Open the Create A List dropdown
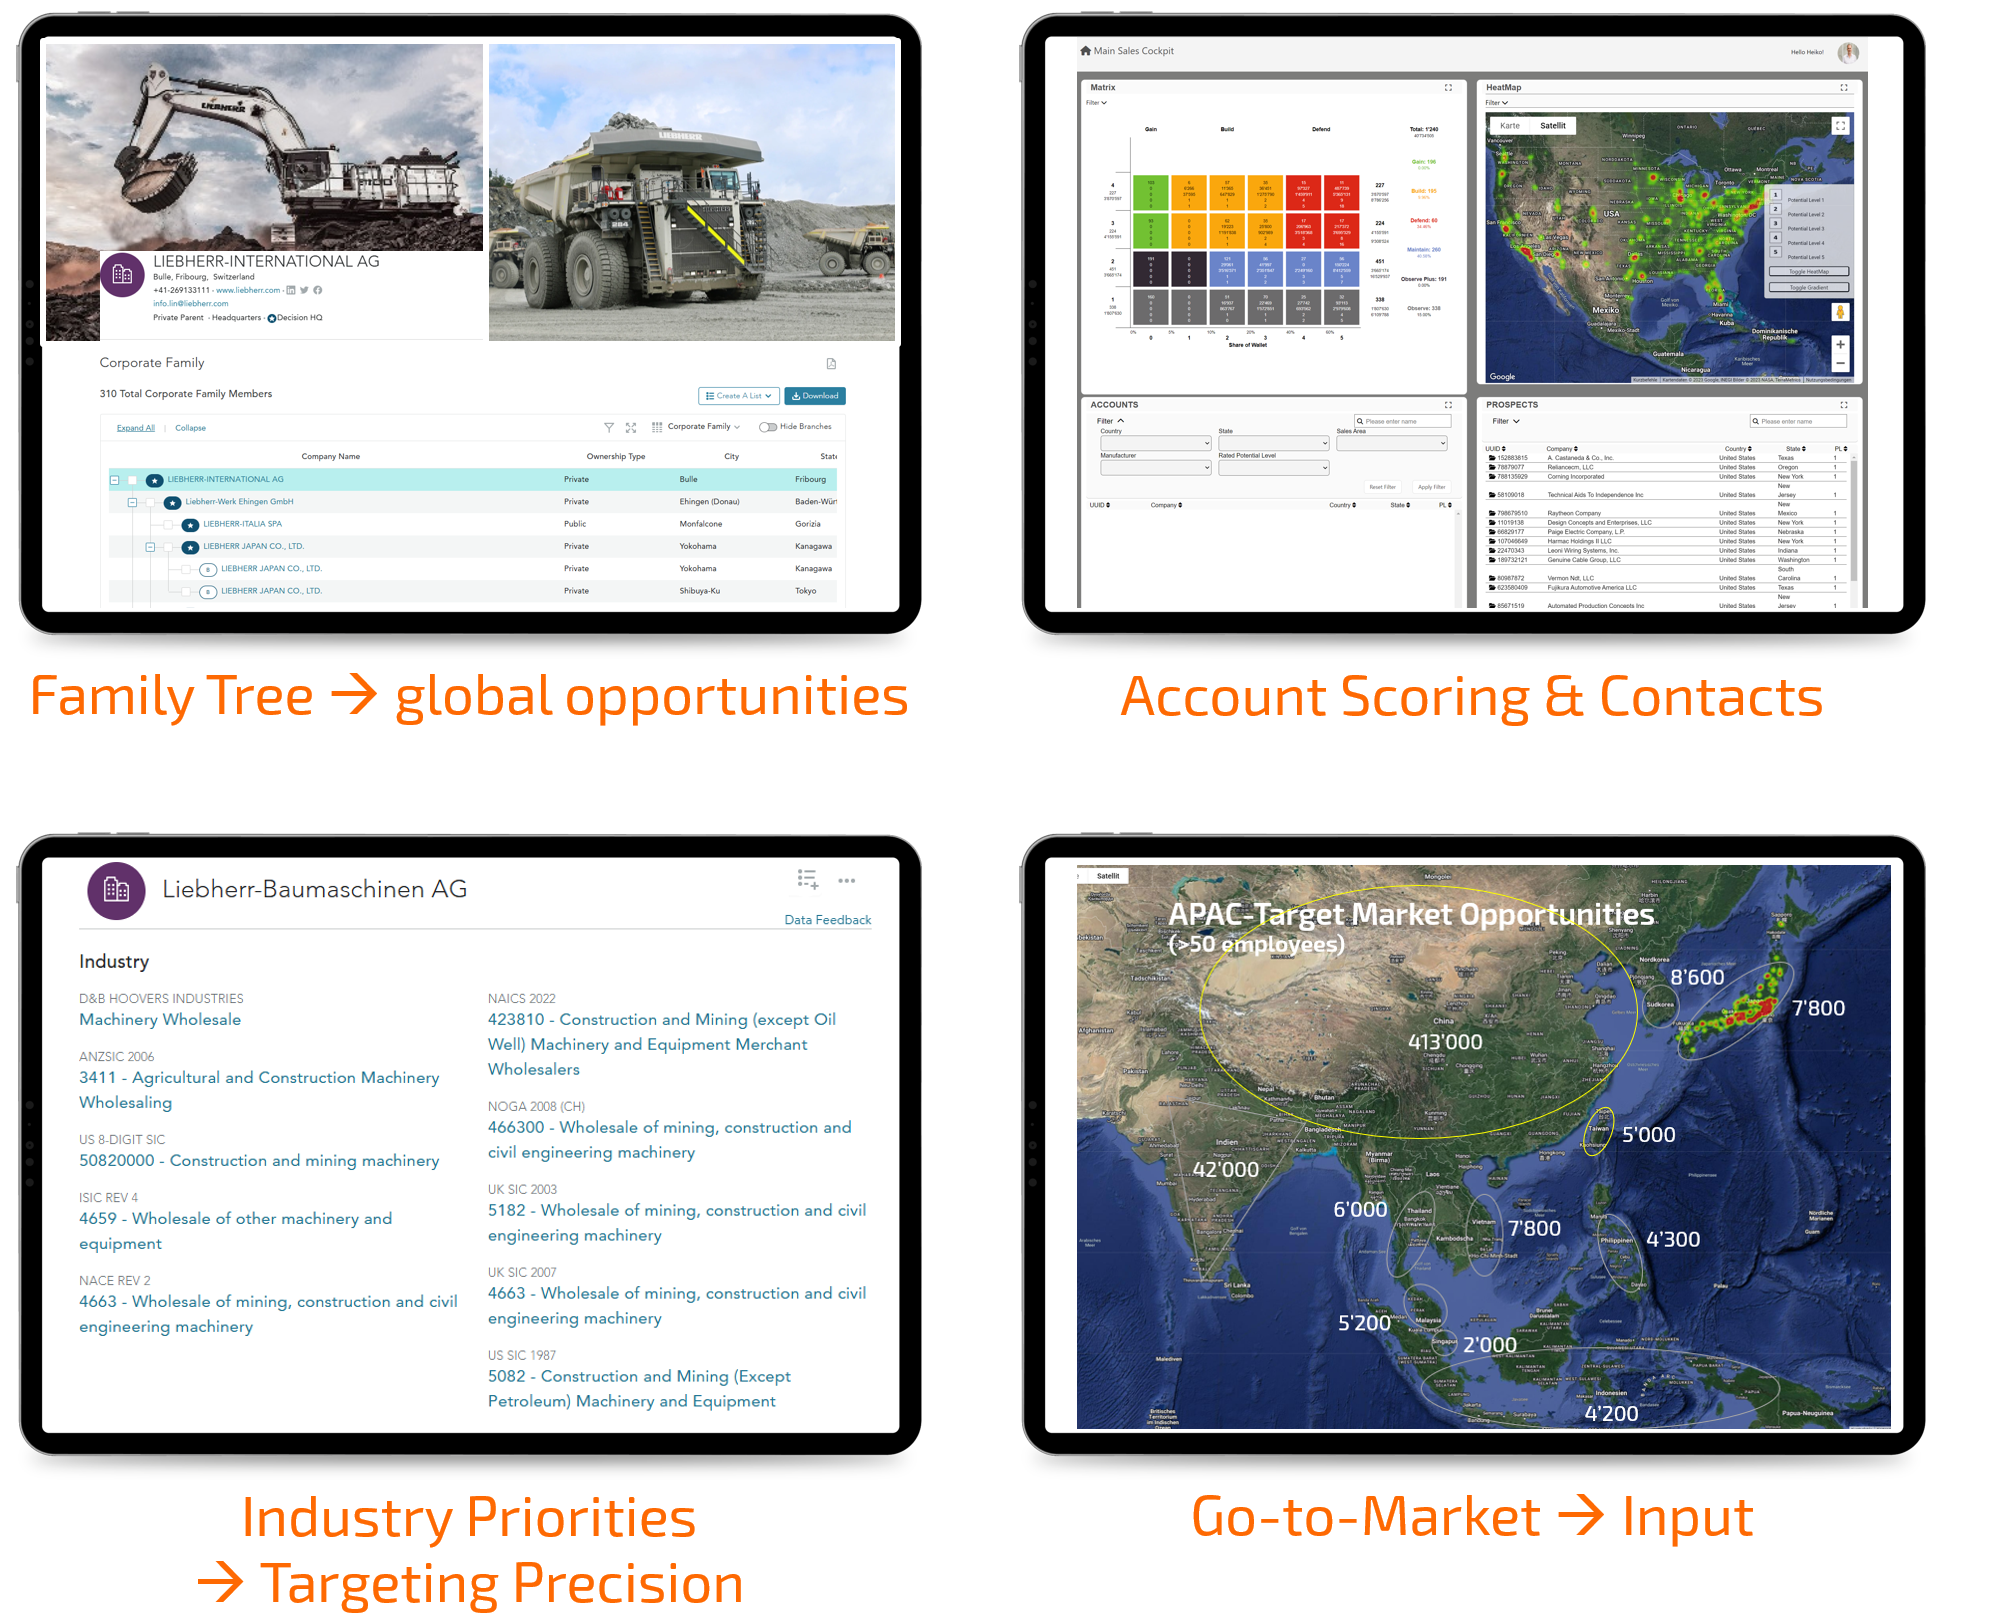1996x1621 pixels. 738,396
